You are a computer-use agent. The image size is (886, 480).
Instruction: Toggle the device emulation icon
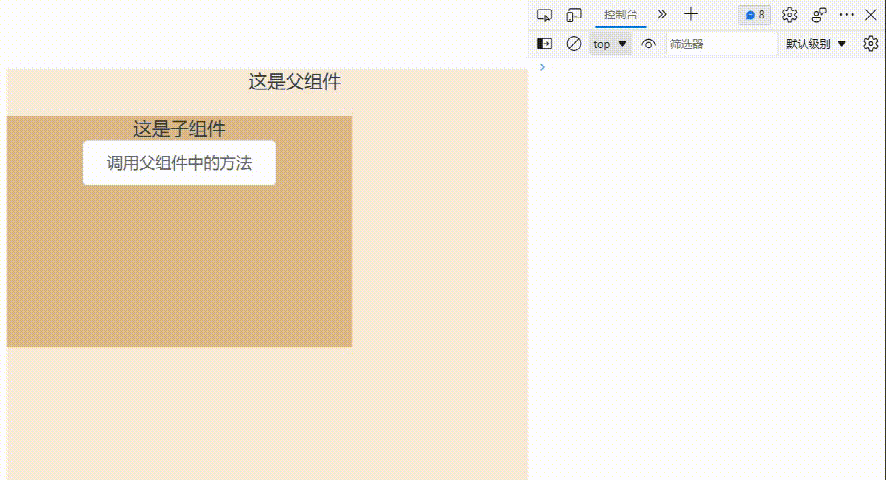(x=574, y=15)
